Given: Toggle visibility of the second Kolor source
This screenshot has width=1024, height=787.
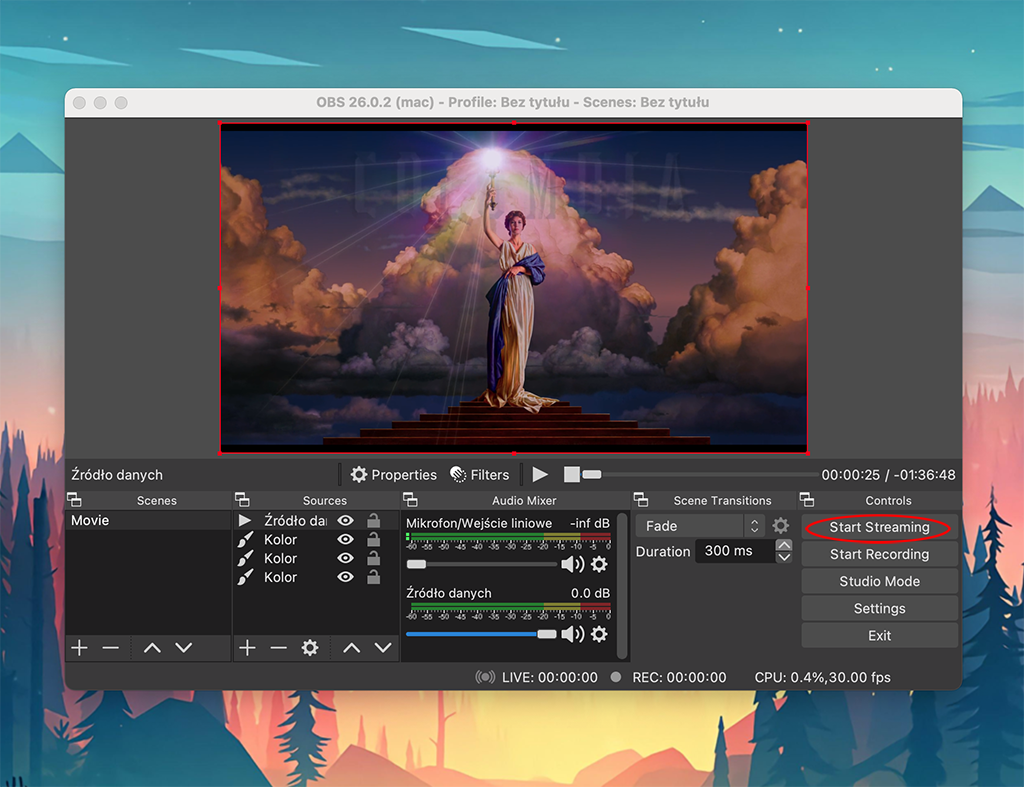Looking at the screenshot, I should coord(345,558).
